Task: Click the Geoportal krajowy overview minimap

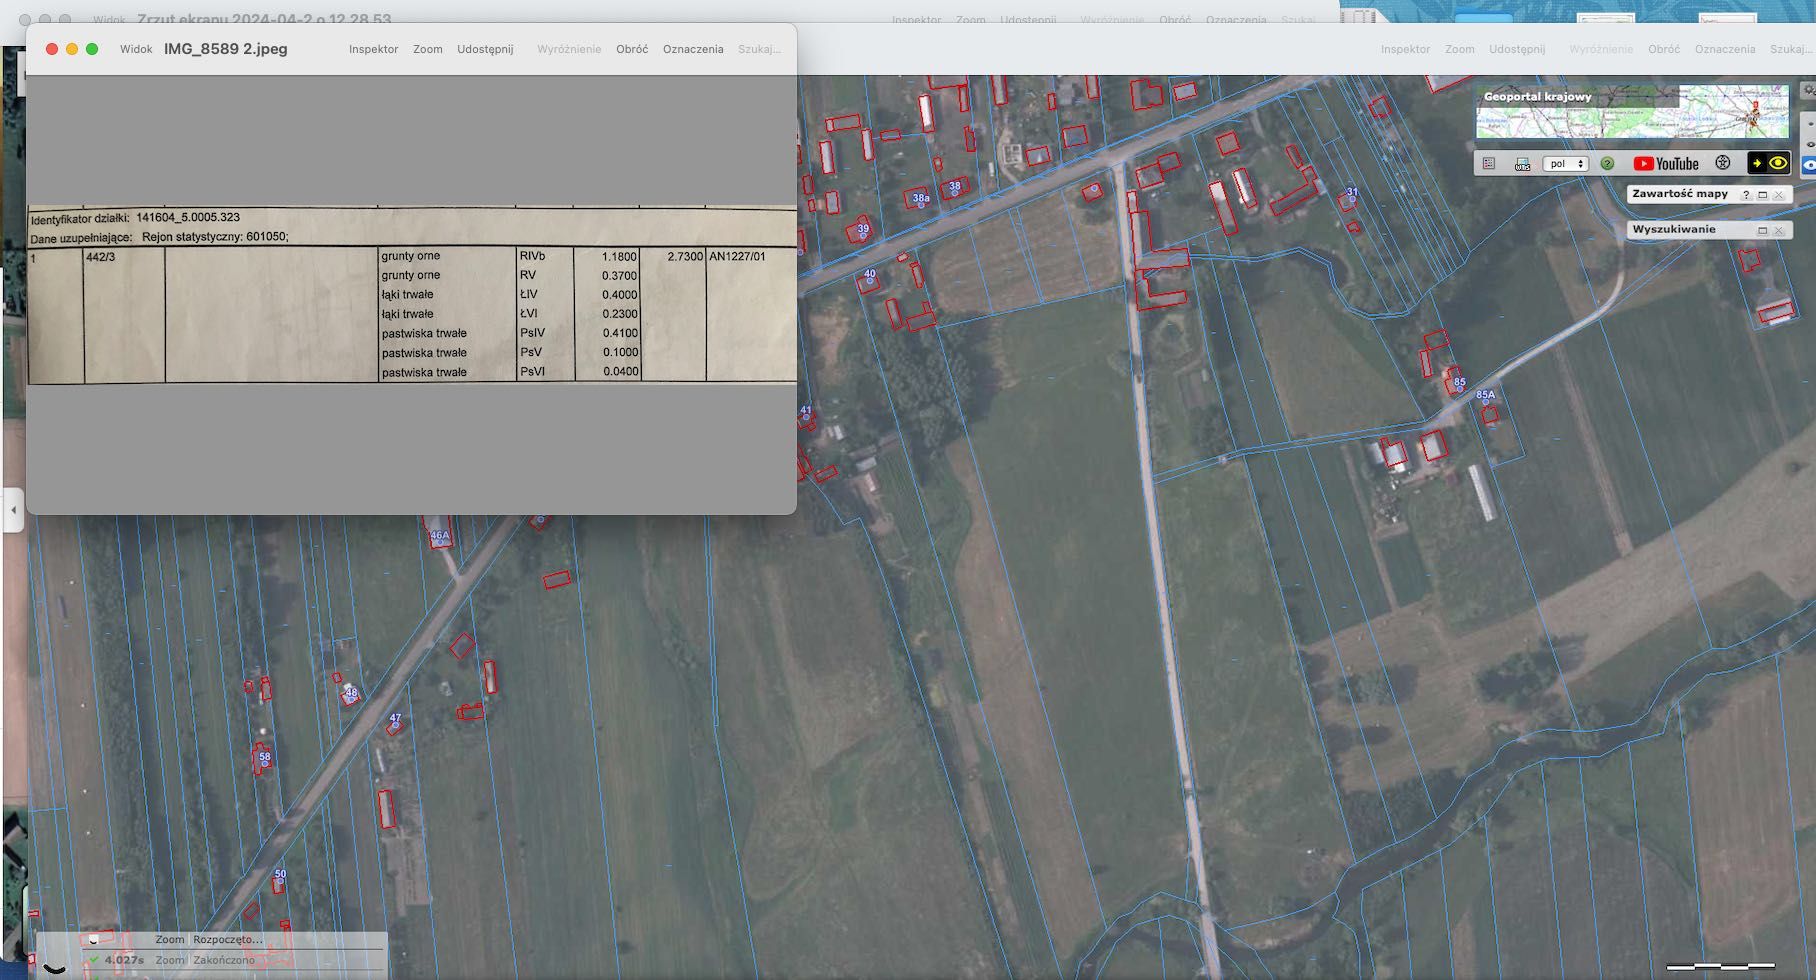Action: [1632, 112]
